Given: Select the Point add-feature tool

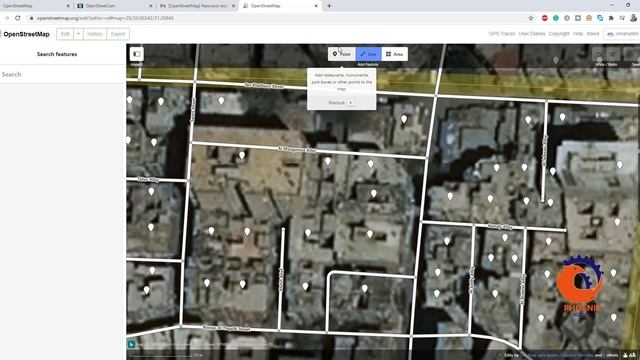Looking at the screenshot, I should coord(341,54).
